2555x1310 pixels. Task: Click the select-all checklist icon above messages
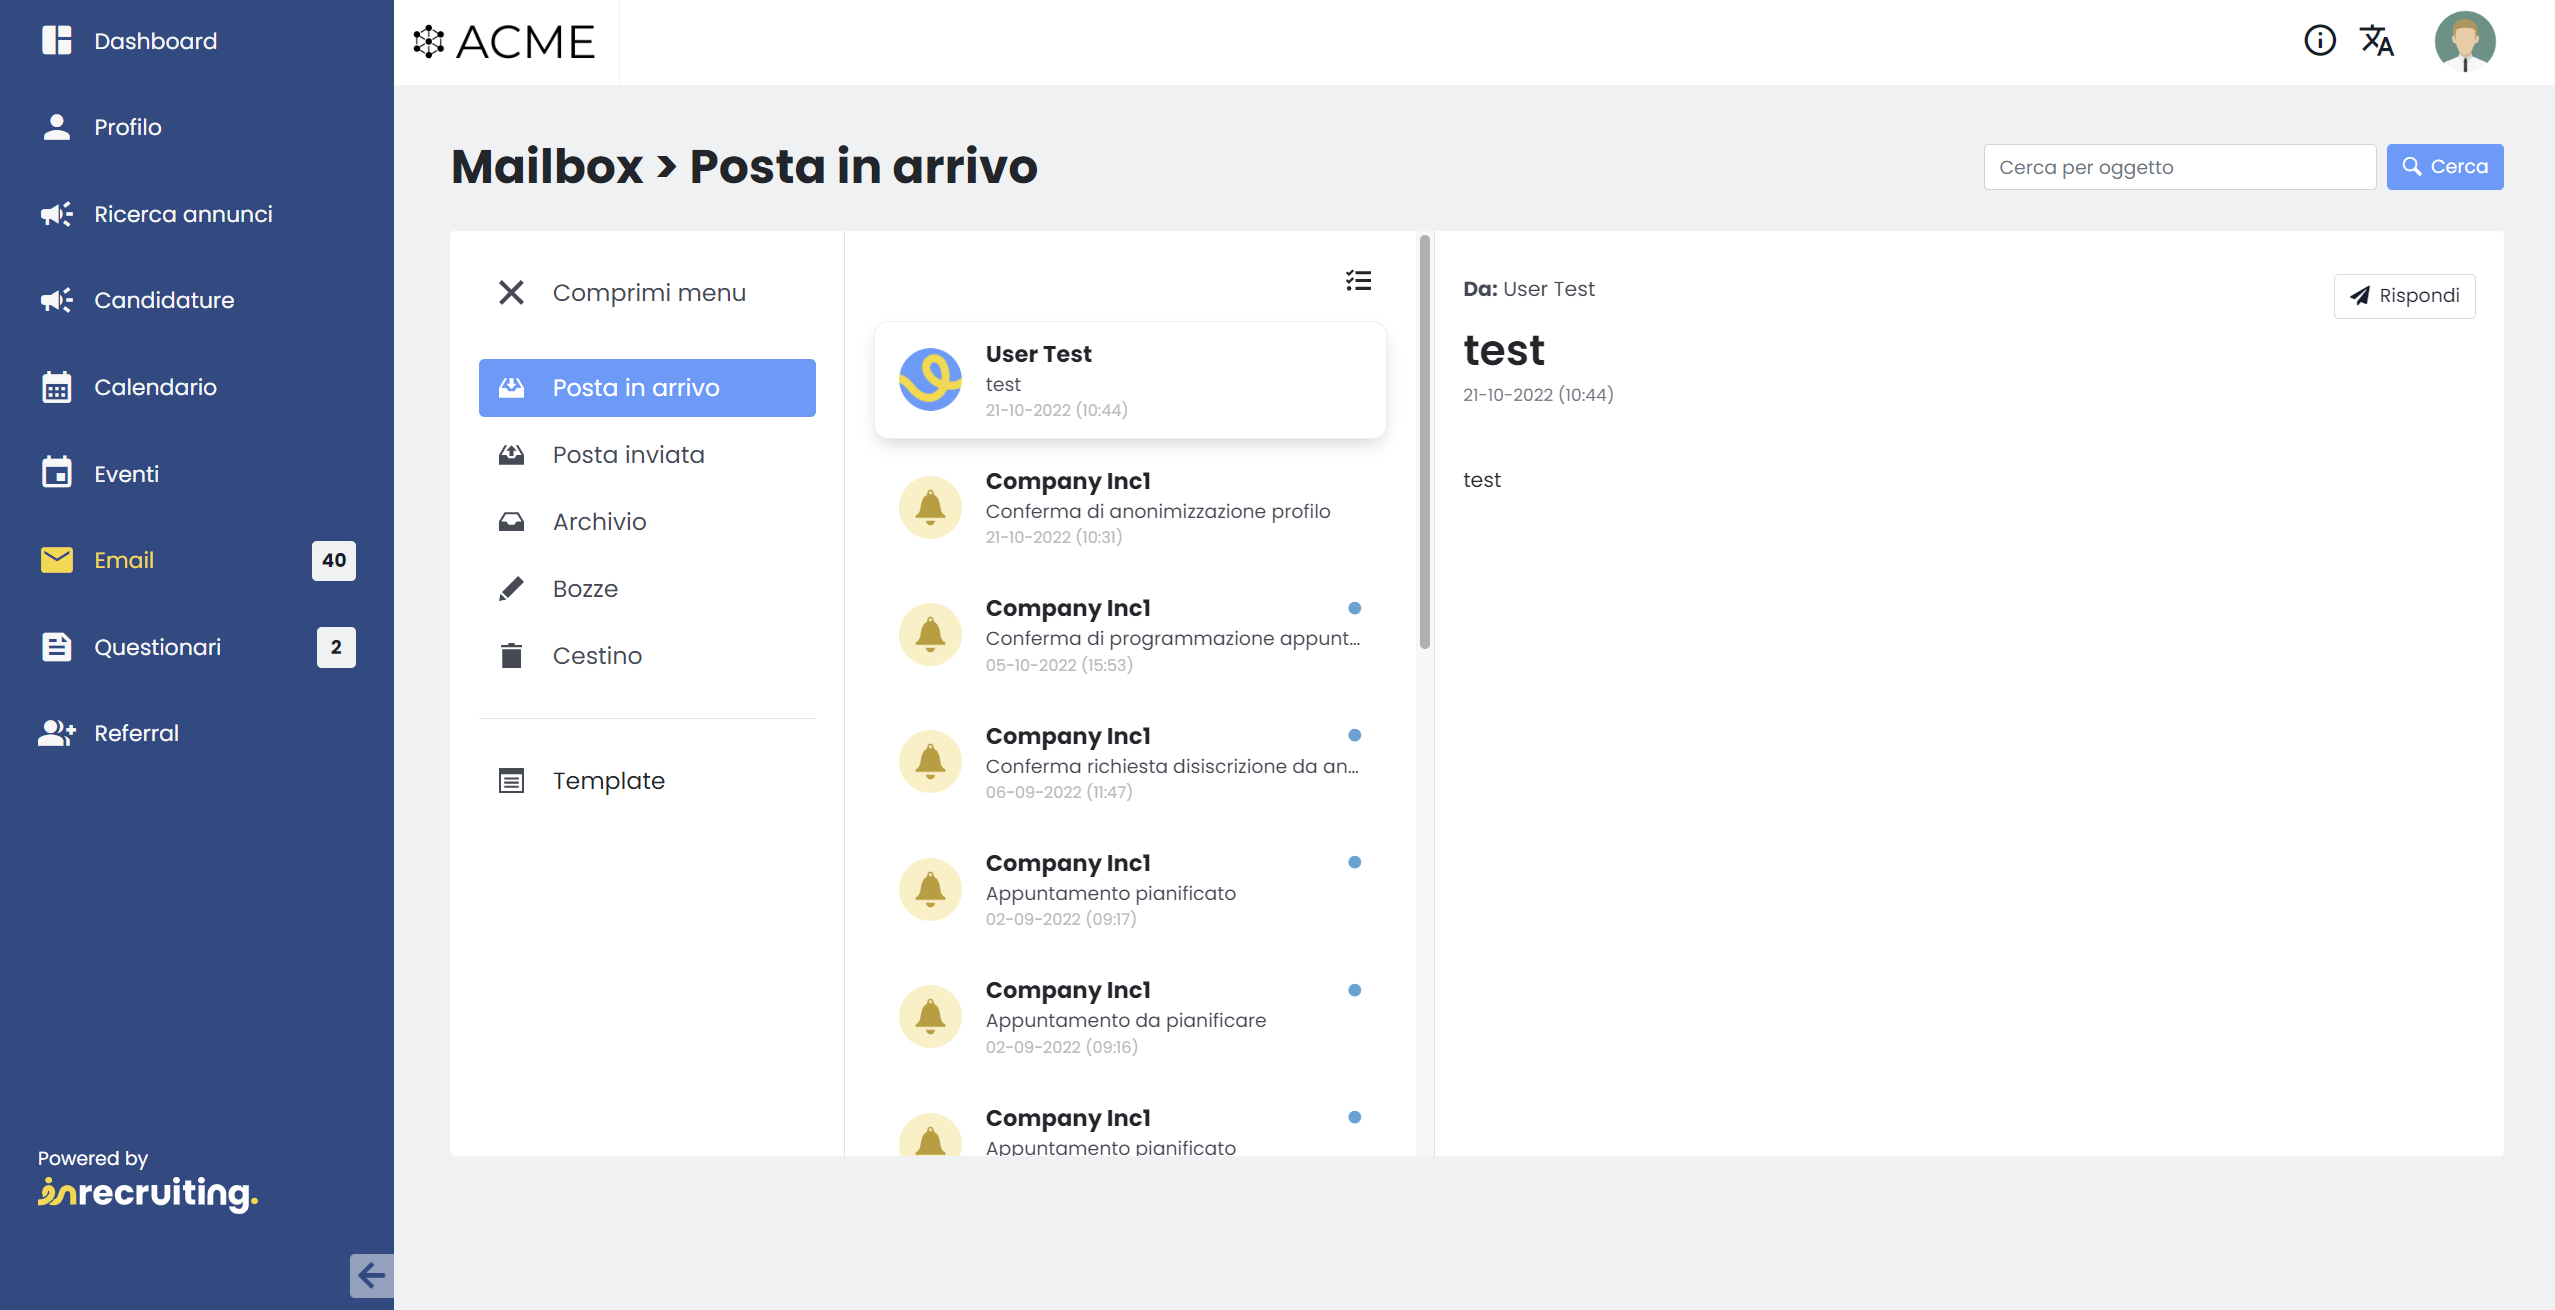pyautogui.click(x=1358, y=281)
